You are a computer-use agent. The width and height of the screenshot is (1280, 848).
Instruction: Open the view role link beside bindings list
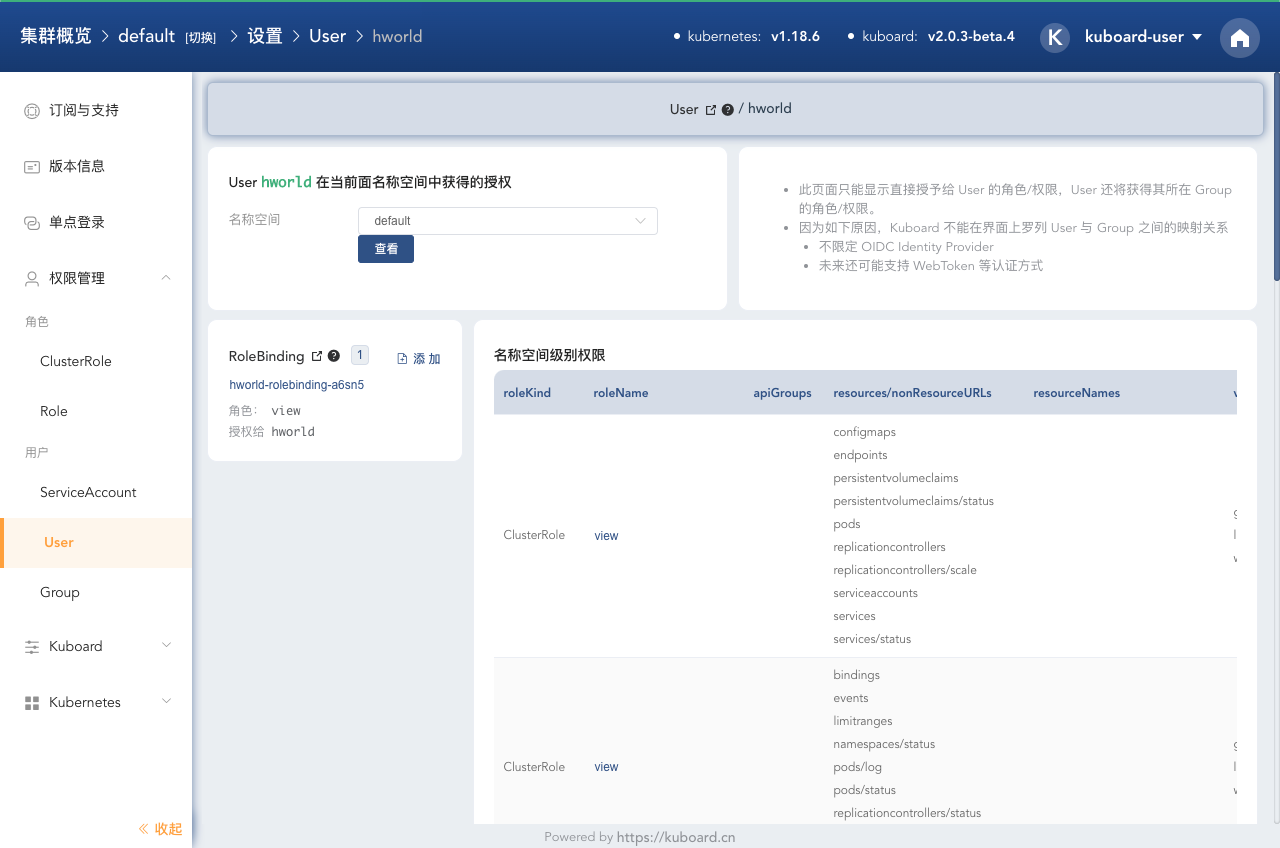pos(606,767)
